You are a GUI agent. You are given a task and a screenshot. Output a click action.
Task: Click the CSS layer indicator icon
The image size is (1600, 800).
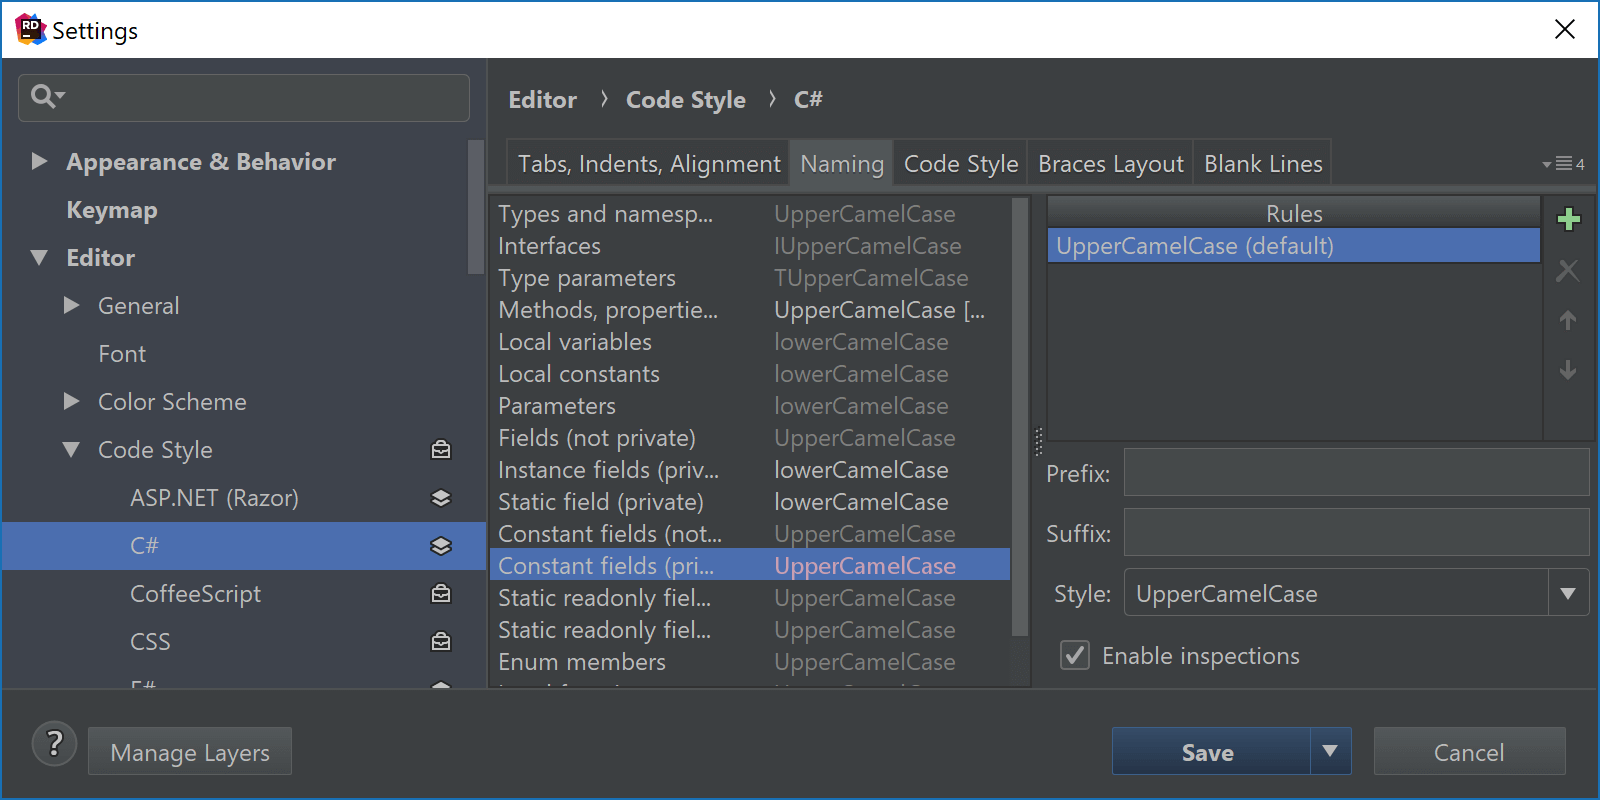[441, 642]
